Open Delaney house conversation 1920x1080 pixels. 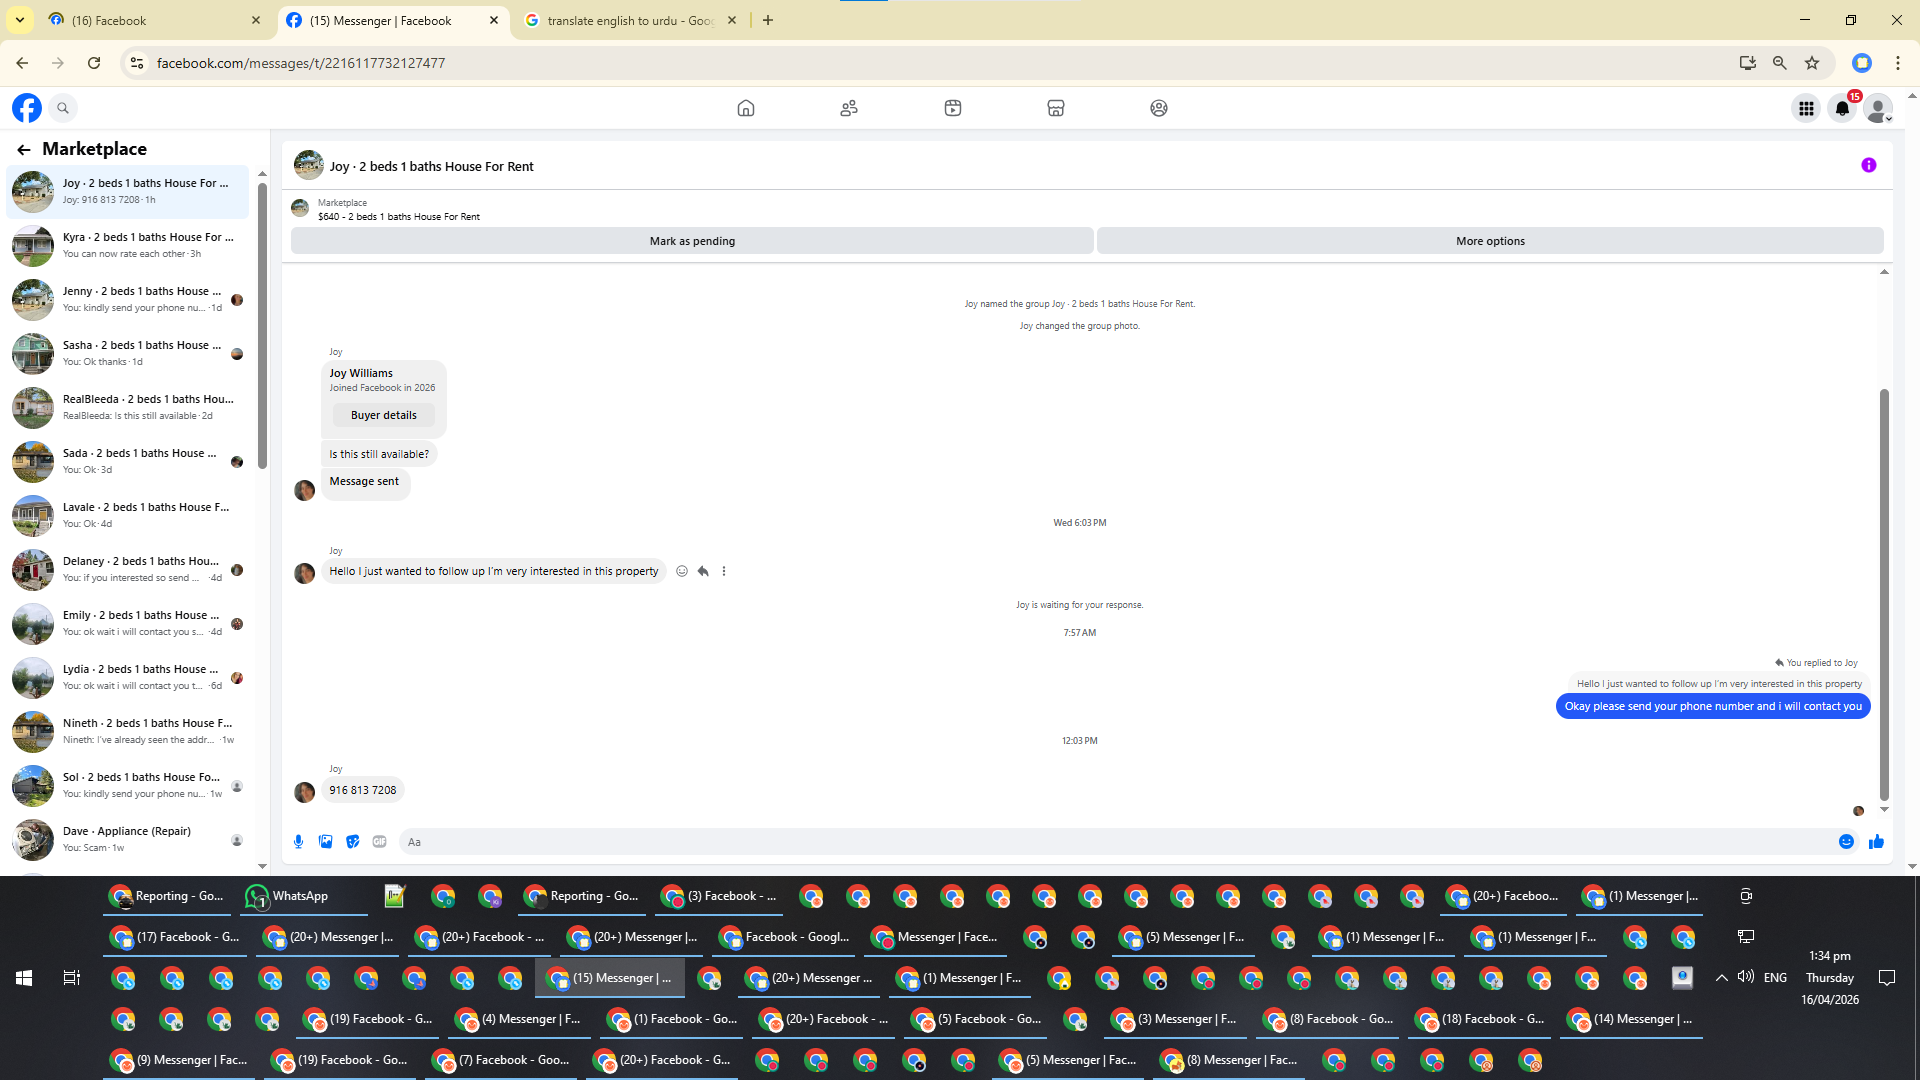coord(128,570)
